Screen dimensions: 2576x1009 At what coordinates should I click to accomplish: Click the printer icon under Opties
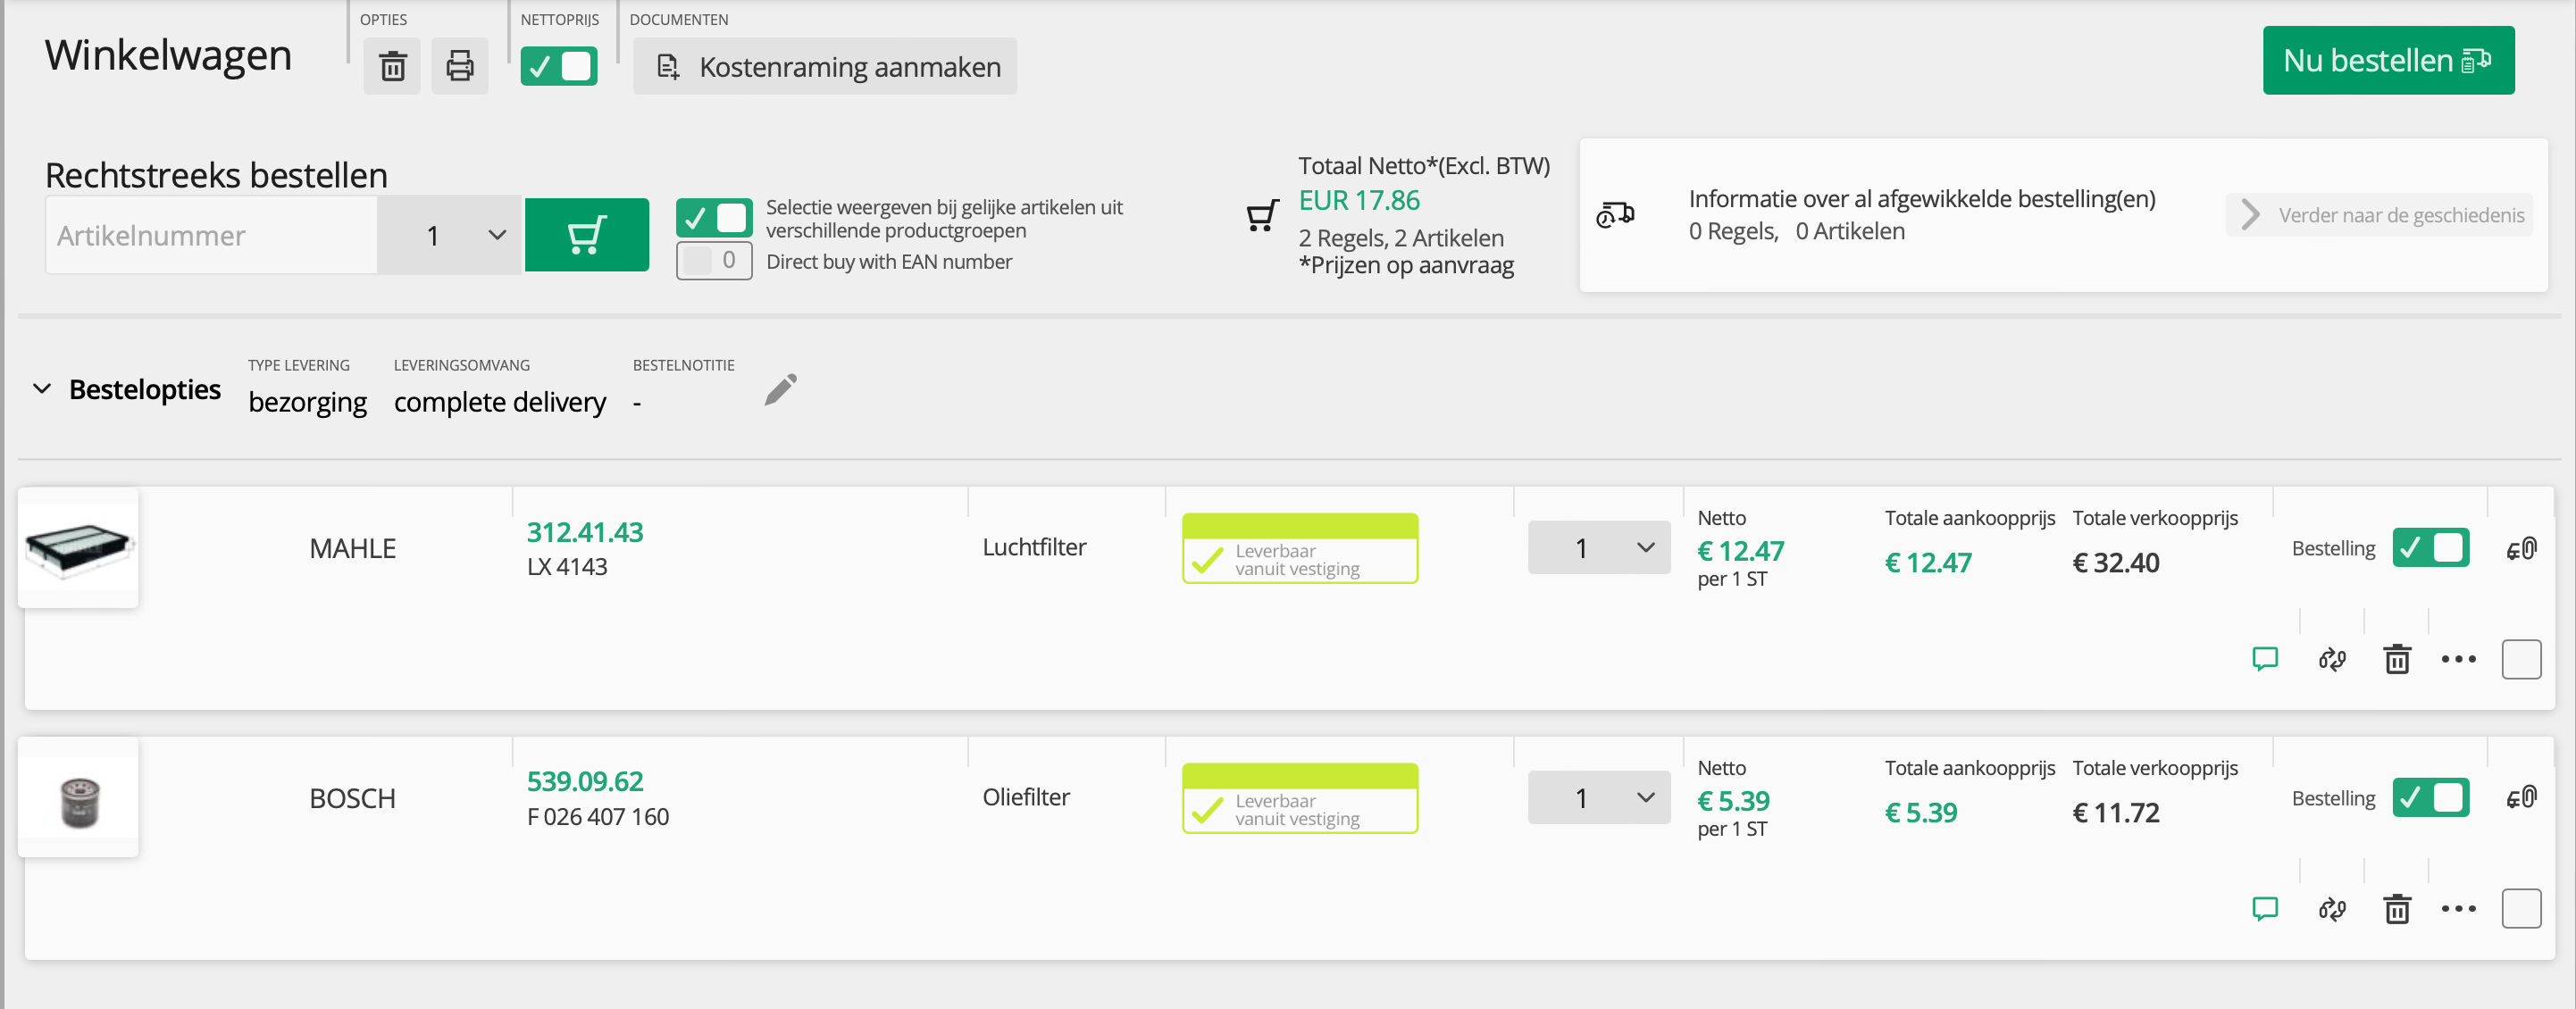click(x=459, y=67)
